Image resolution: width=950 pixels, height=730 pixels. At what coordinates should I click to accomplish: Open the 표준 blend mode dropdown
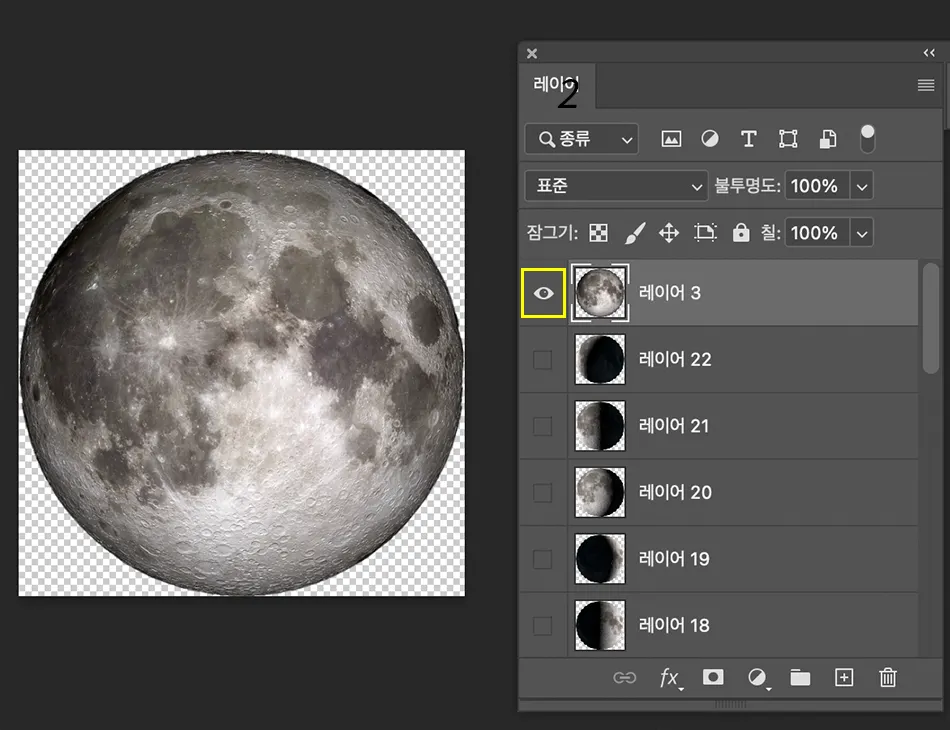pyautogui.click(x=616, y=186)
